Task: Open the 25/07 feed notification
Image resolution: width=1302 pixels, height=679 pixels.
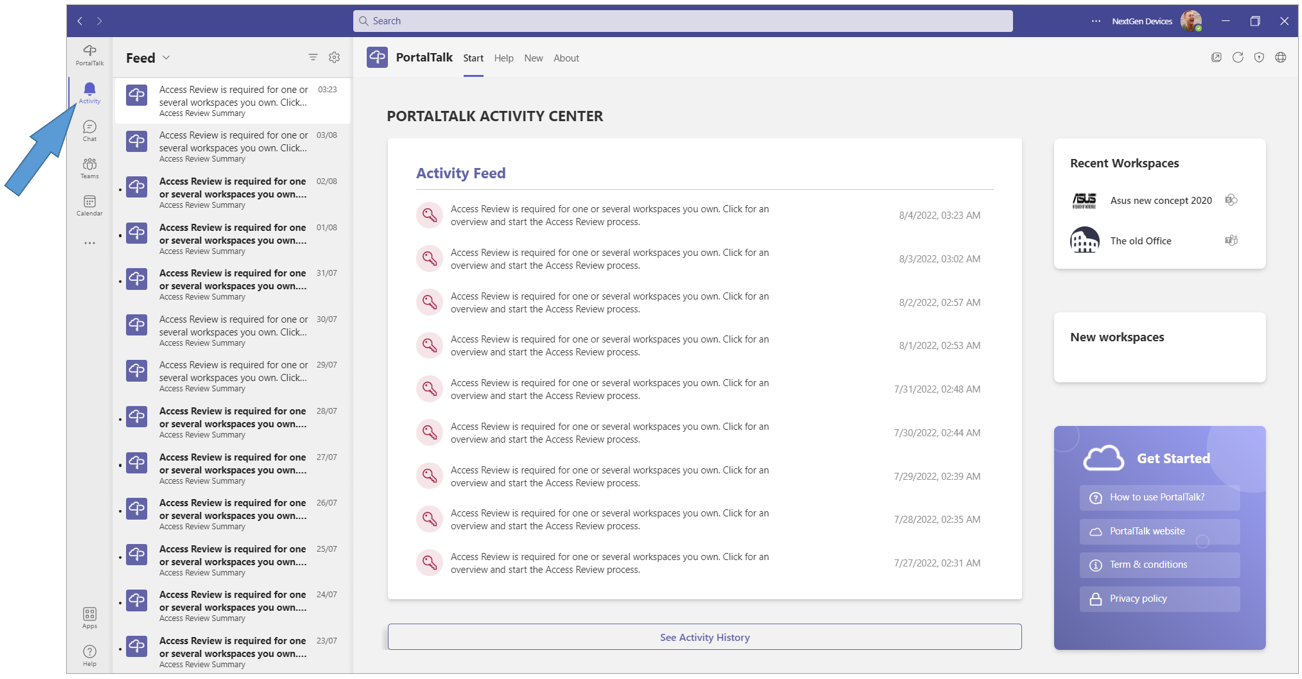Action: [x=233, y=561]
